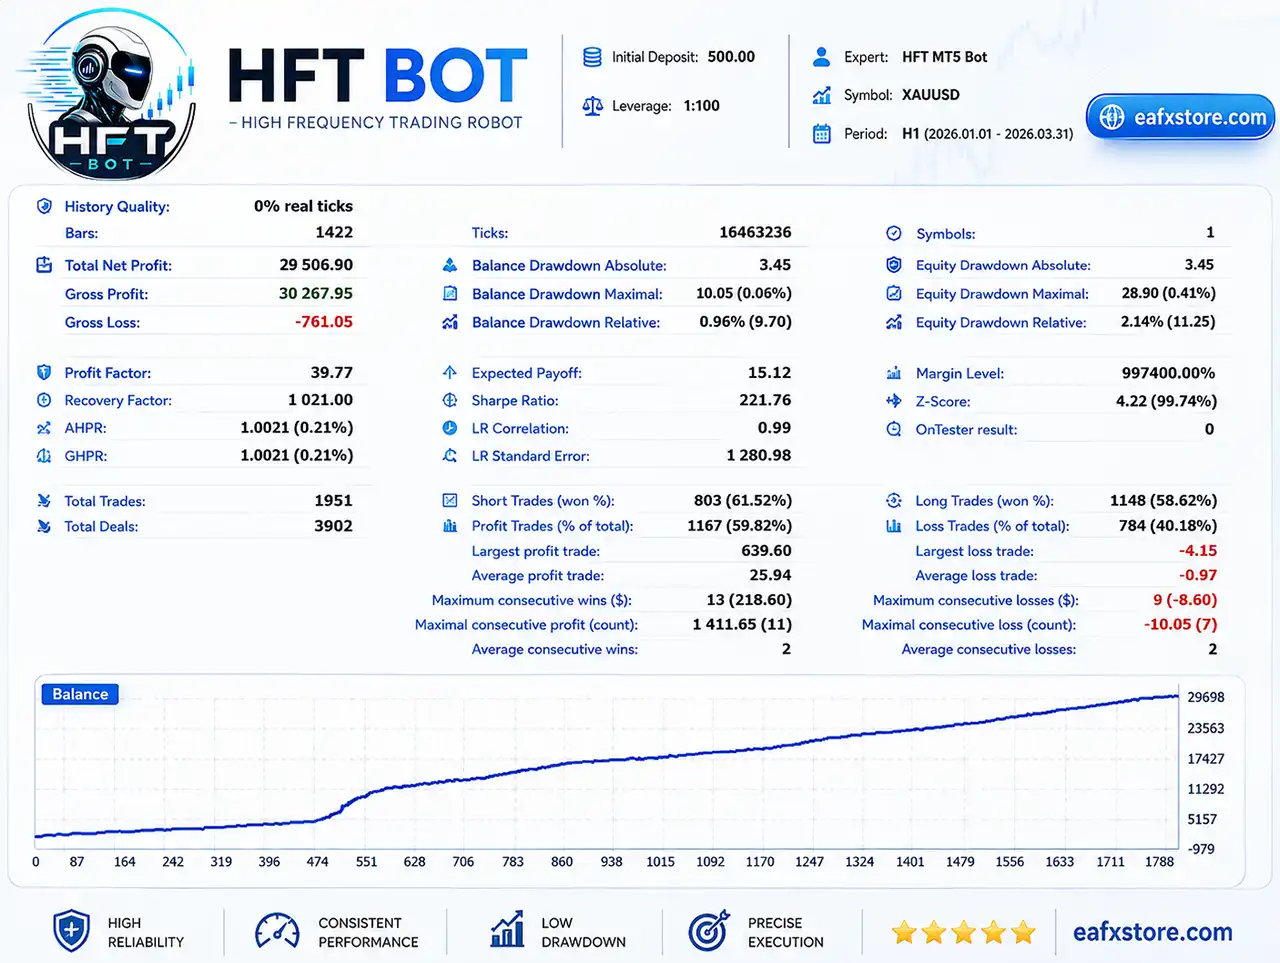Click the Recovery Factor icon
The height and width of the screenshot is (963, 1280).
coord(44,400)
